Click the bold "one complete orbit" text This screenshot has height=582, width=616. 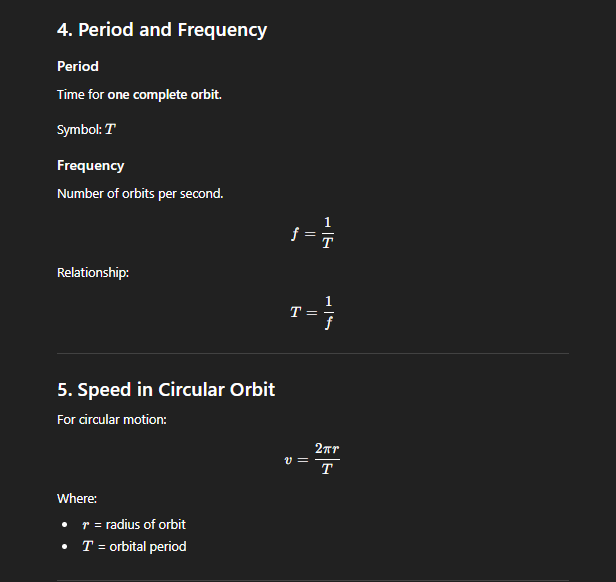click(164, 95)
